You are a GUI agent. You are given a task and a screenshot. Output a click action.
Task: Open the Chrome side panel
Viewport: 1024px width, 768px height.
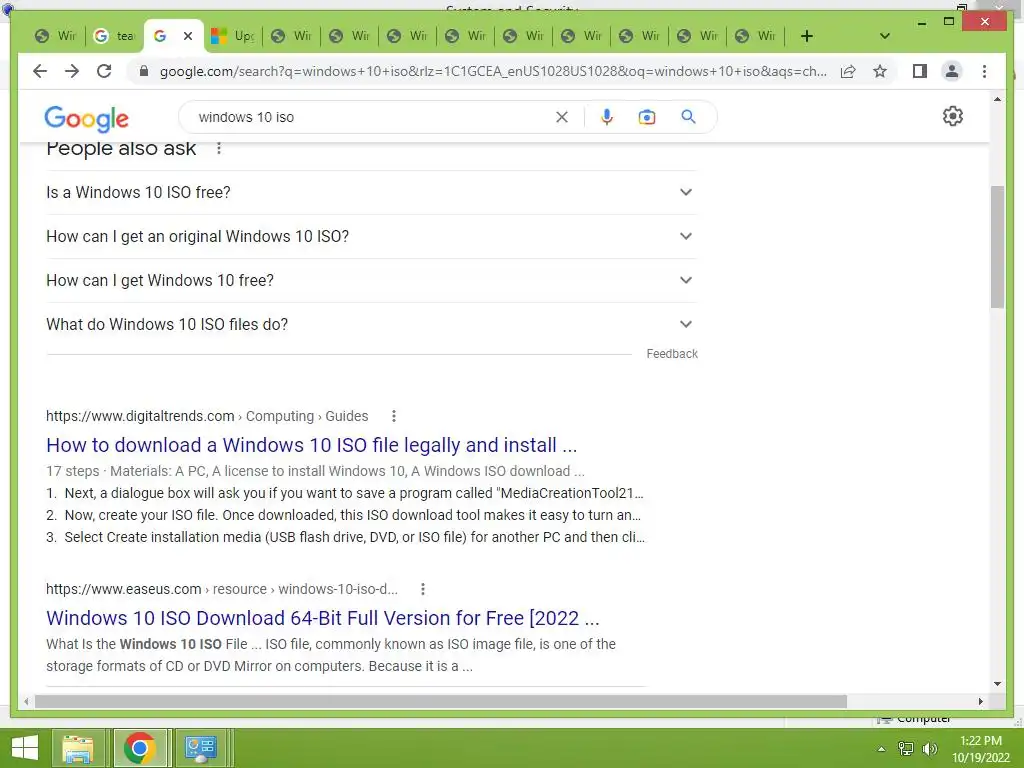(920, 71)
